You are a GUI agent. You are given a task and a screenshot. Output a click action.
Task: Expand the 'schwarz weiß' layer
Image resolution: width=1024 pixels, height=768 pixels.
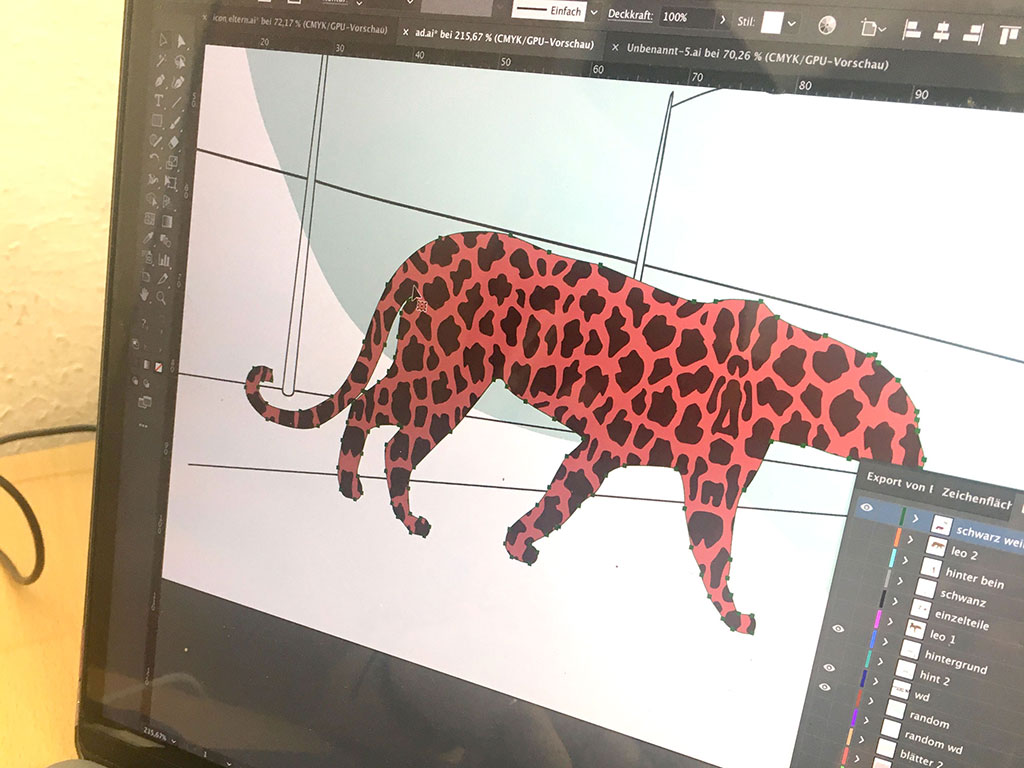tap(916, 519)
